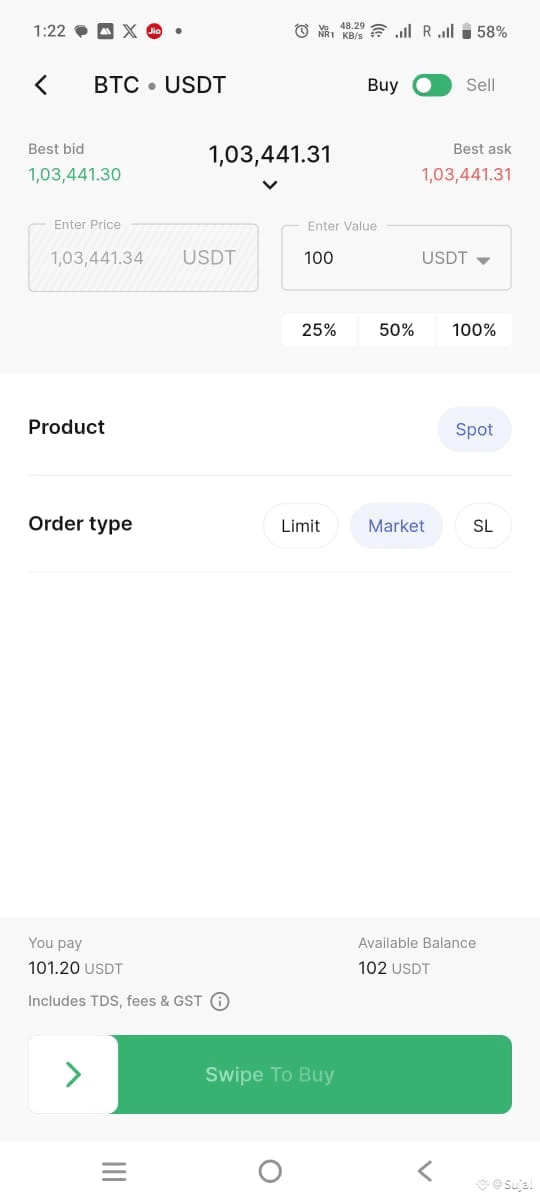540x1200 pixels.
Task: Switch to Sell label
Action: tap(480, 85)
